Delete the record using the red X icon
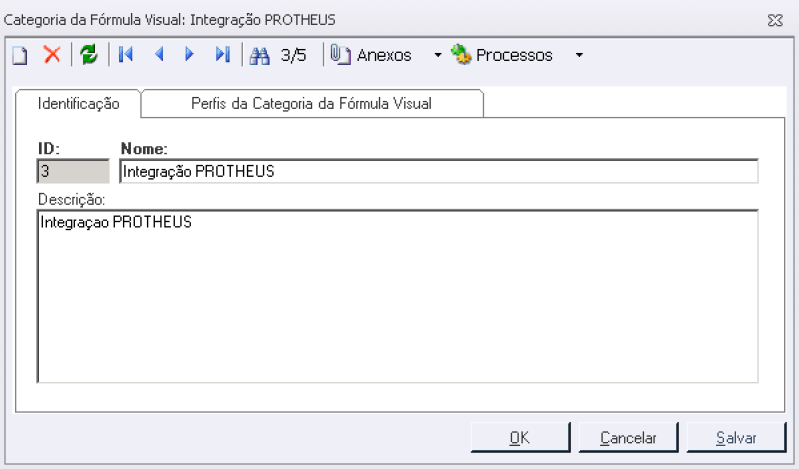Screen dimensions: 799x469 pos(52,55)
